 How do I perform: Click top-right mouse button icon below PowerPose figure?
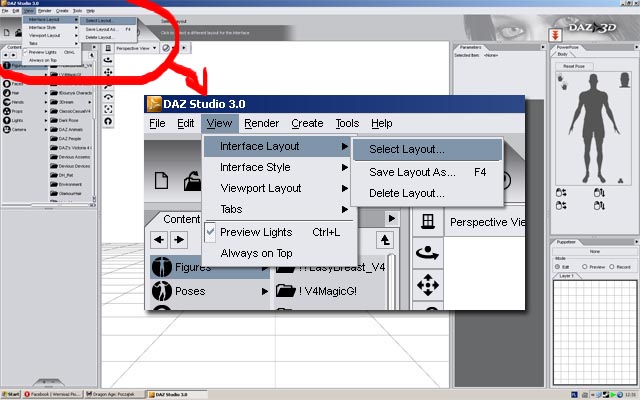[x=599, y=192]
